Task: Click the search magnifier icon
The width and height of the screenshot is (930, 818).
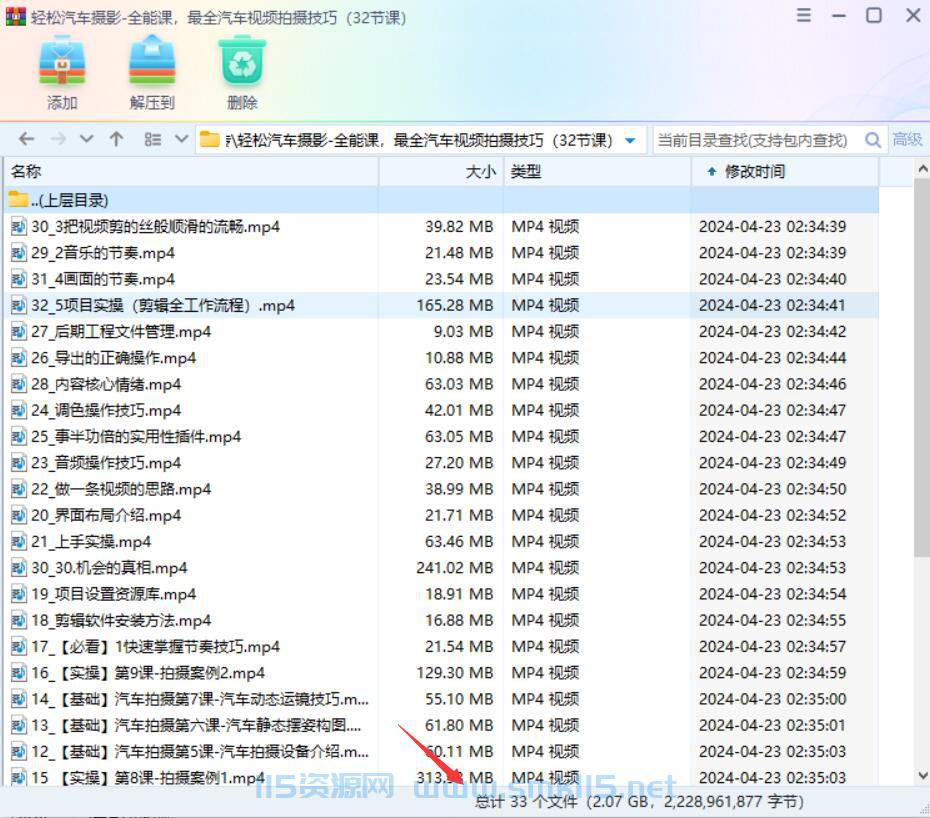Action: (x=873, y=139)
